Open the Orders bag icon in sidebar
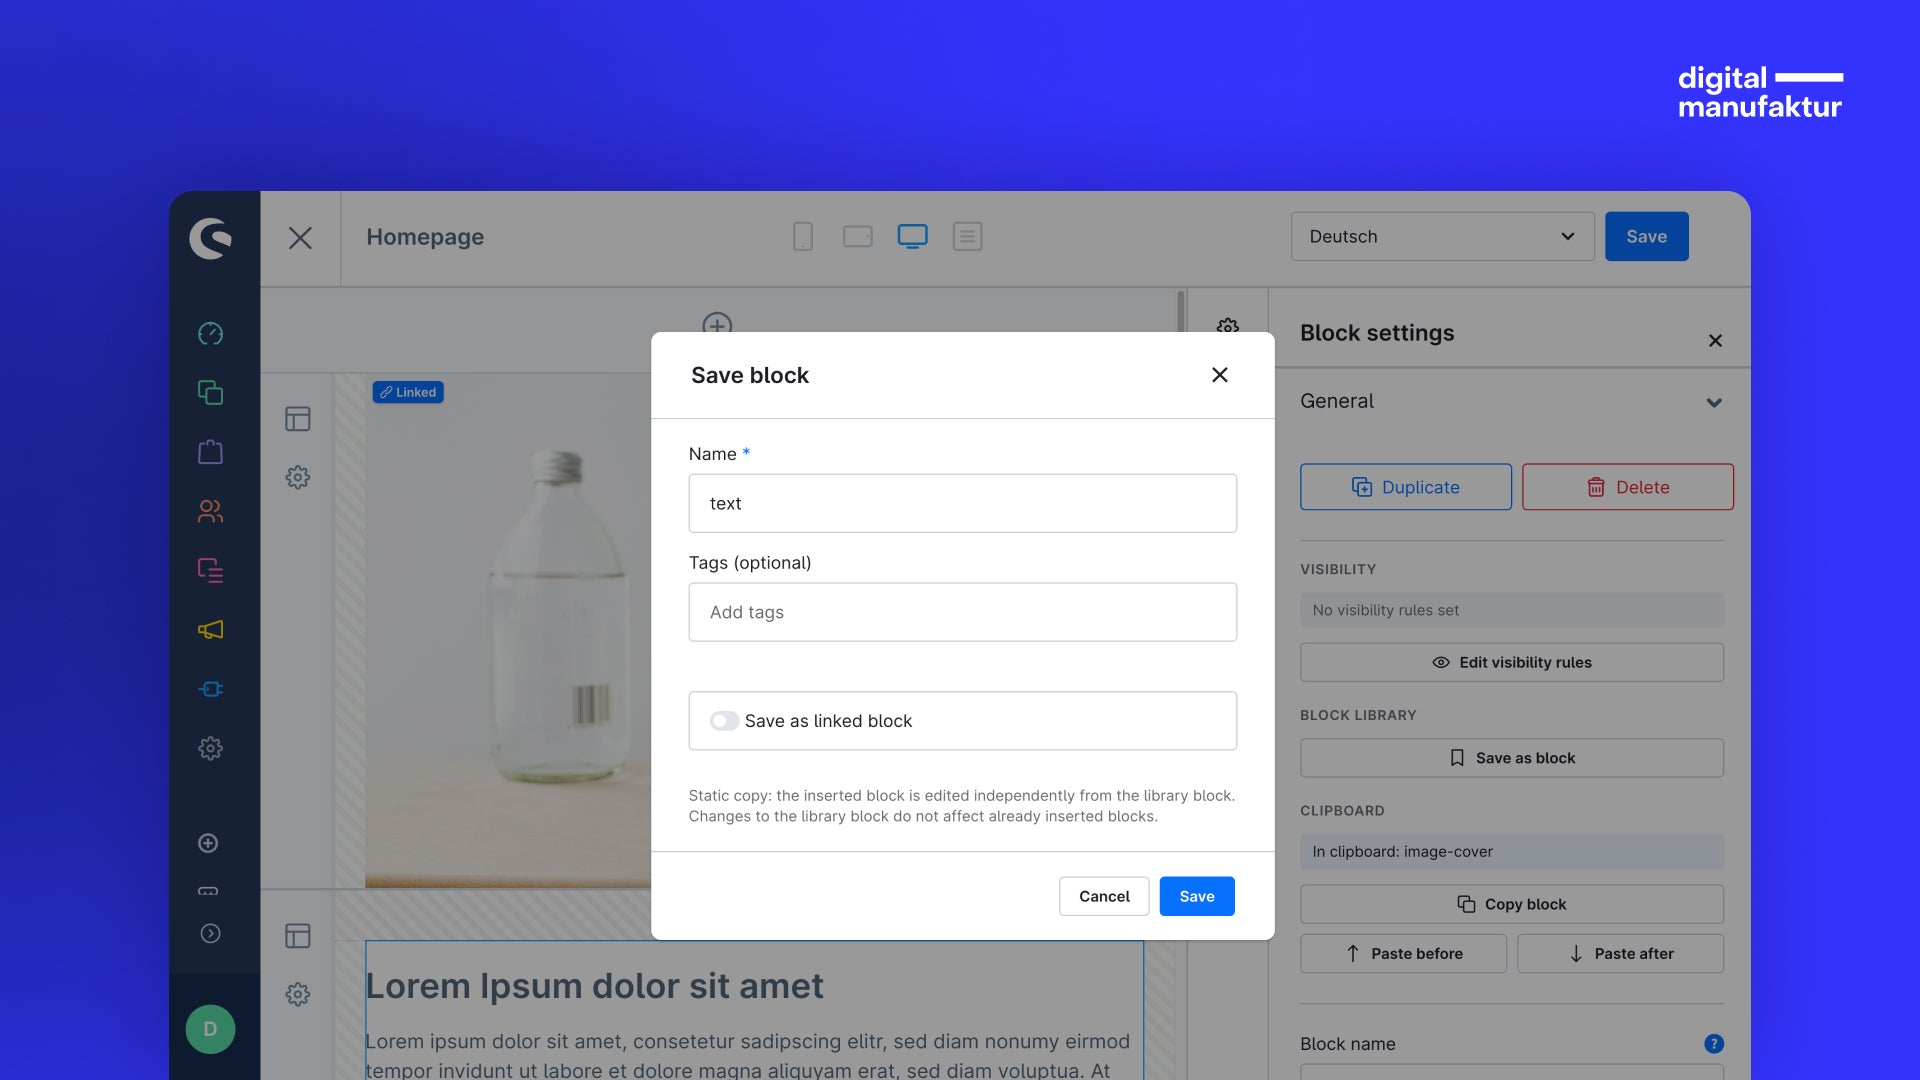 pyautogui.click(x=210, y=452)
